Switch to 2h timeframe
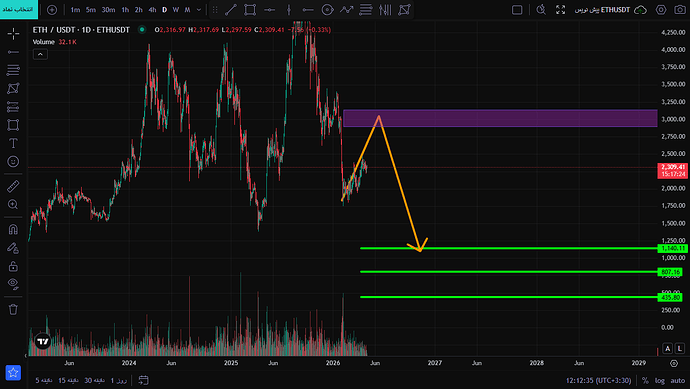Viewport: 690px width, 389px height. pos(139,10)
